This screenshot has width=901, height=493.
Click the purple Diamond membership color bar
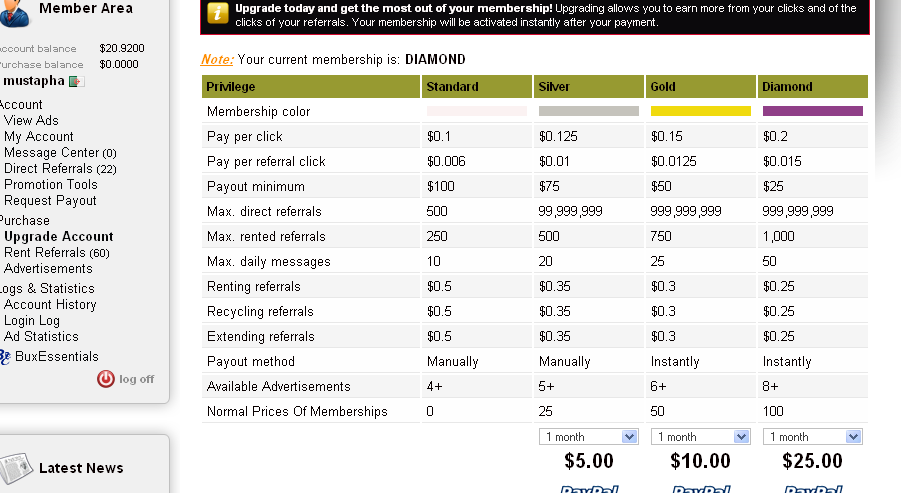pyautogui.click(x=813, y=111)
